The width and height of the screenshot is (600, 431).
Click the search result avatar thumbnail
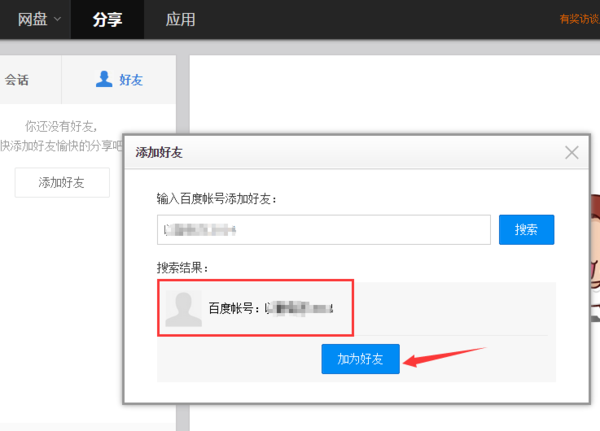(x=184, y=309)
